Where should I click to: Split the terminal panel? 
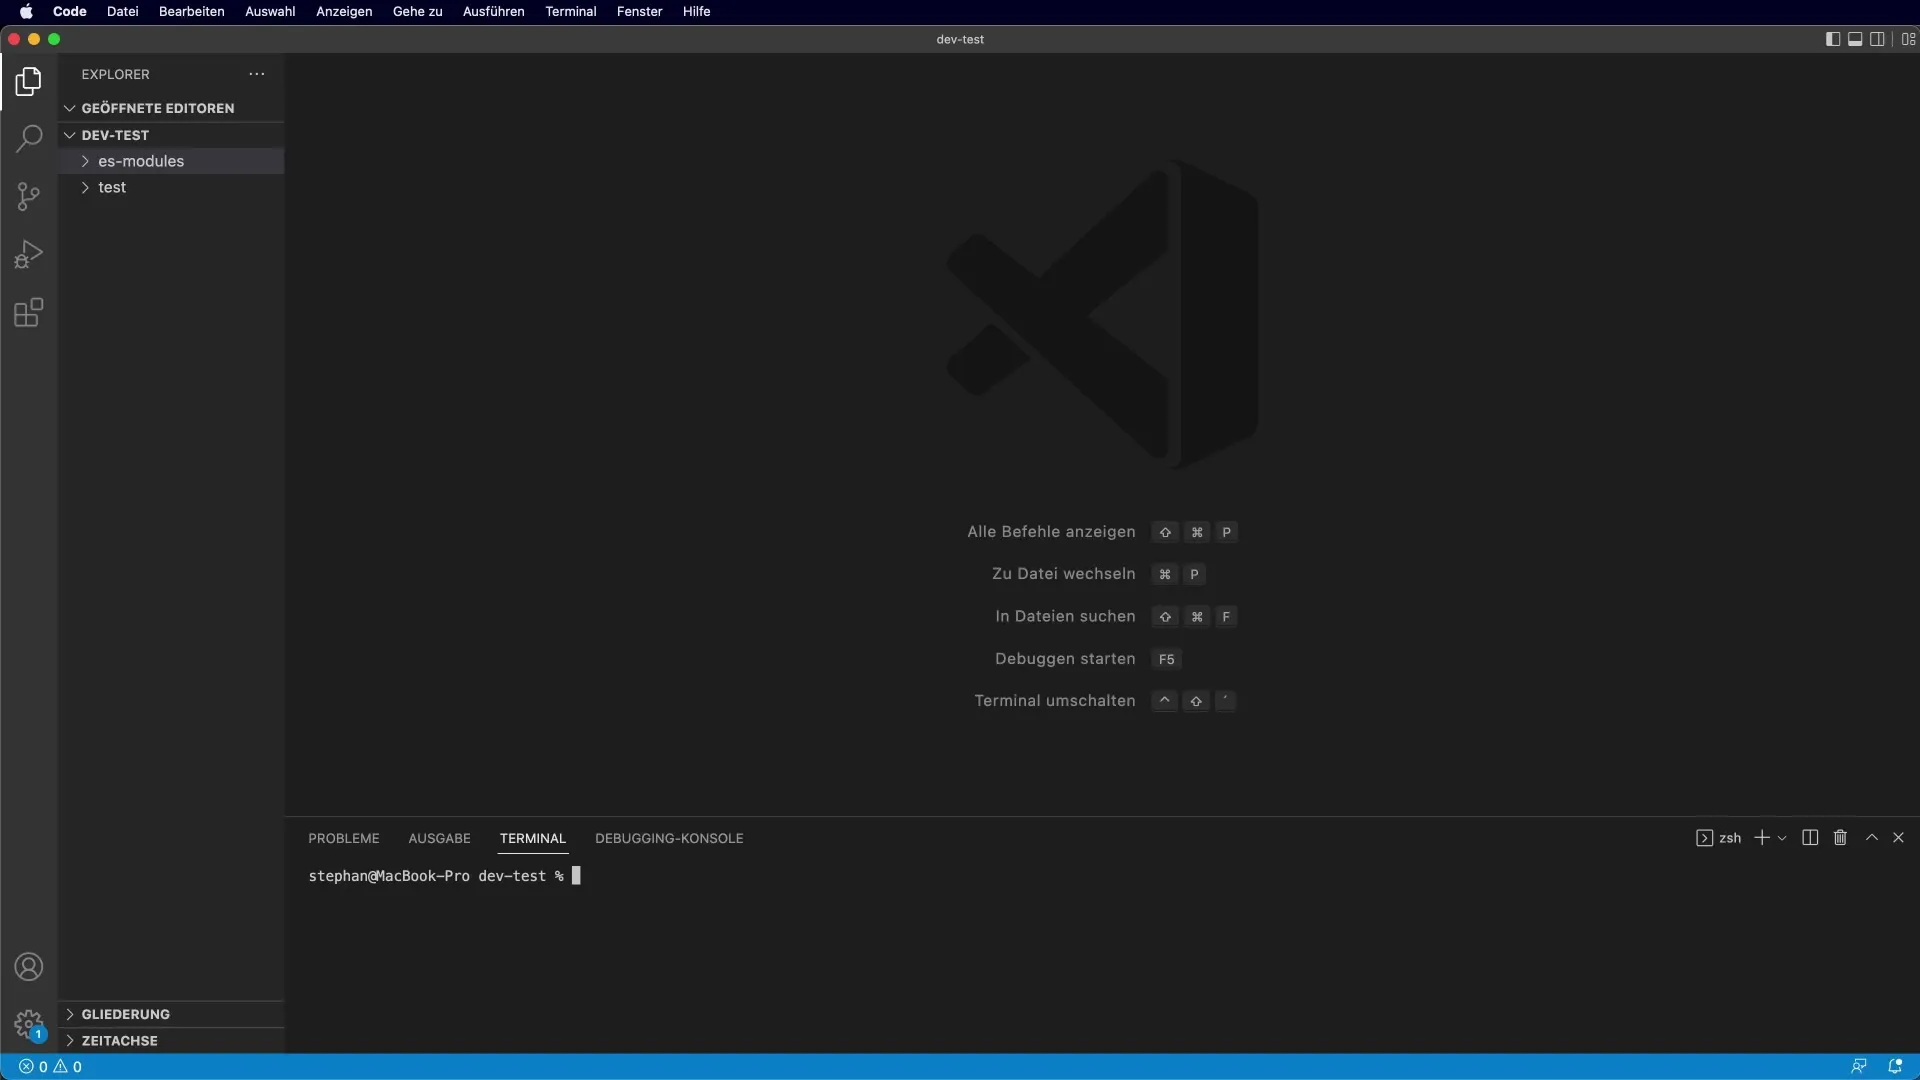tap(1810, 838)
